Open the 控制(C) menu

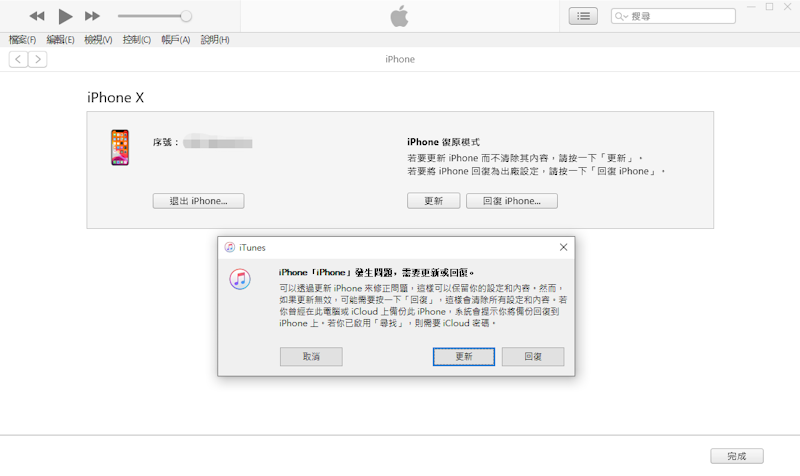pos(137,40)
